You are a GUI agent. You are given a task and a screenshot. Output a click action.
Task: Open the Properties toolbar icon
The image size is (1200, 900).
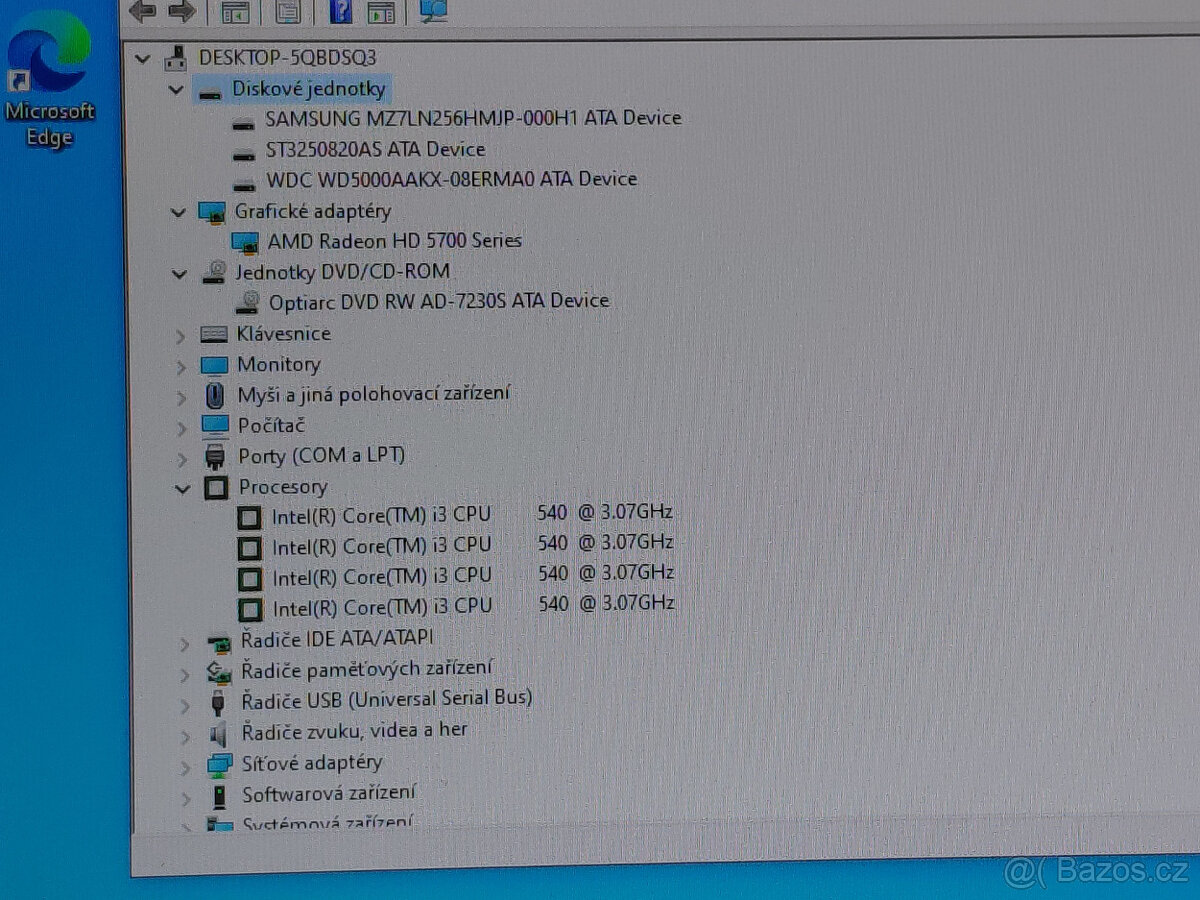point(287,12)
